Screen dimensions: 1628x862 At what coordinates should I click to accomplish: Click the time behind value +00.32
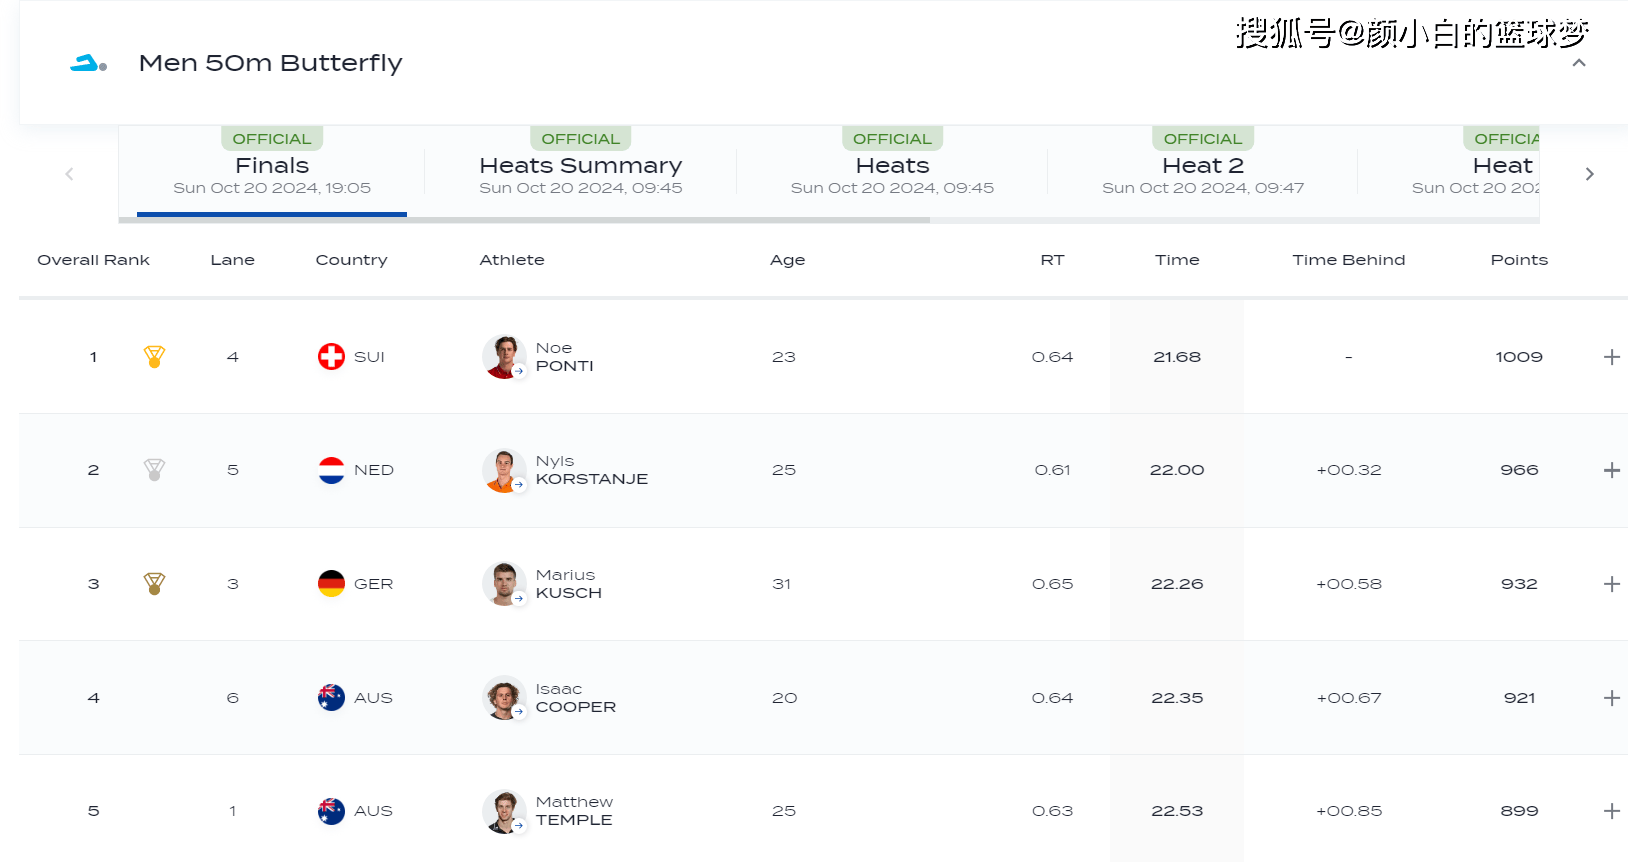pos(1349,470)
